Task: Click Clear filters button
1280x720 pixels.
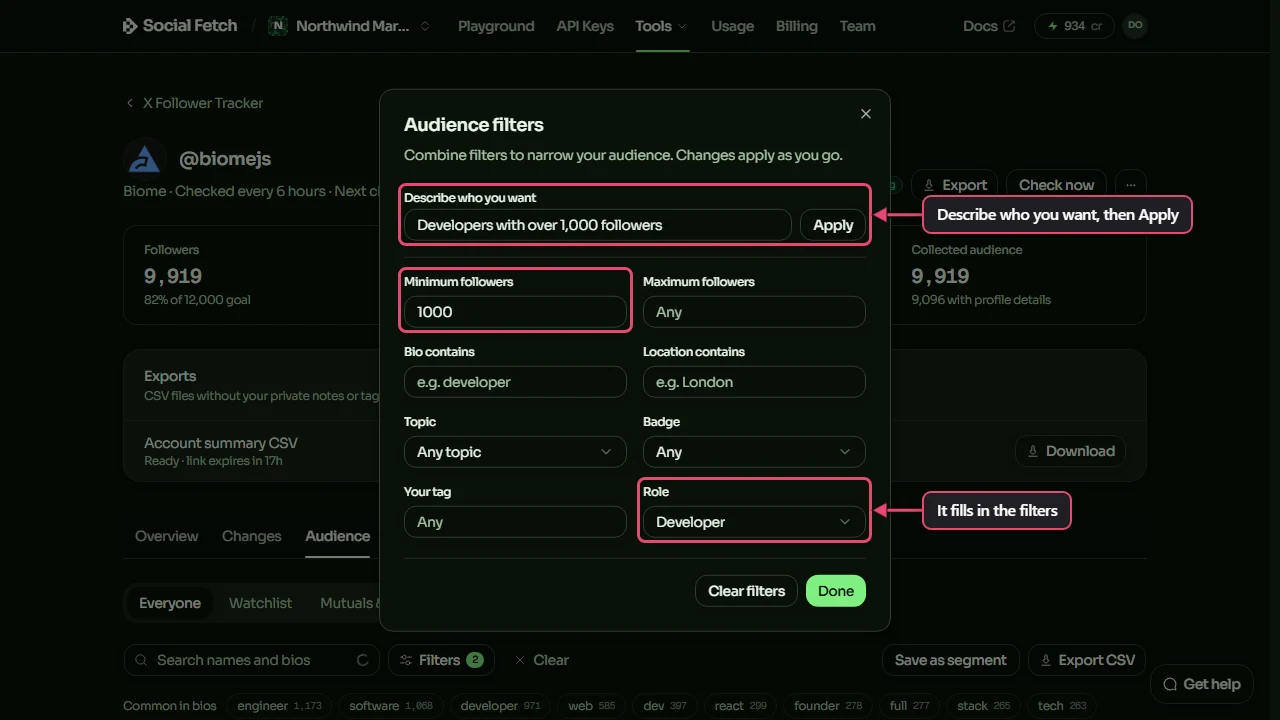Action: pos(746,591)
